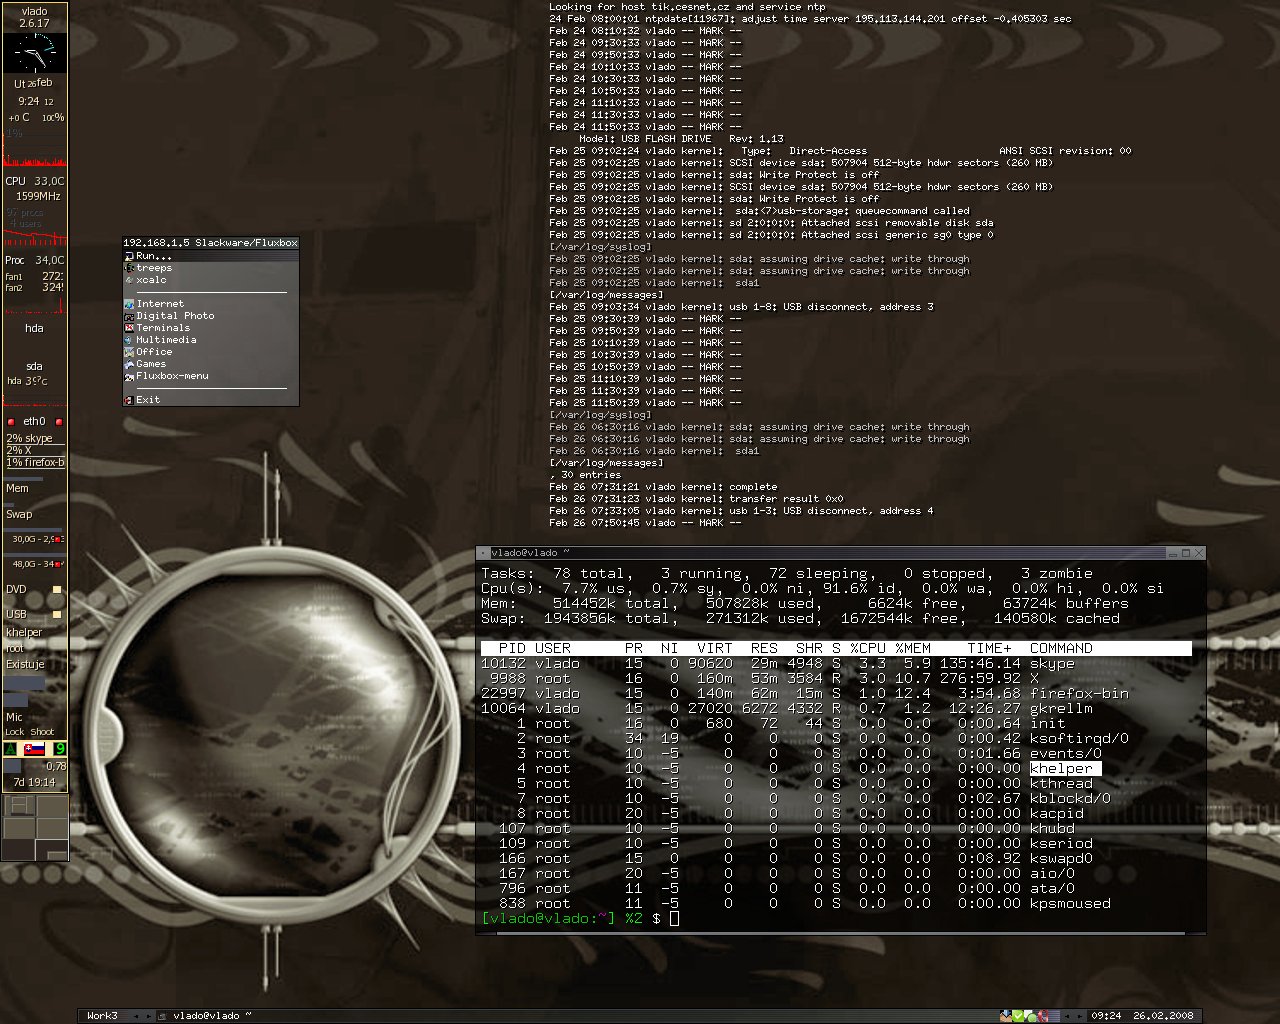Viewport: 1280px width, 1024px height.
Task: Choose Exit in the Fluxbox menu
Action: [210, 400]
